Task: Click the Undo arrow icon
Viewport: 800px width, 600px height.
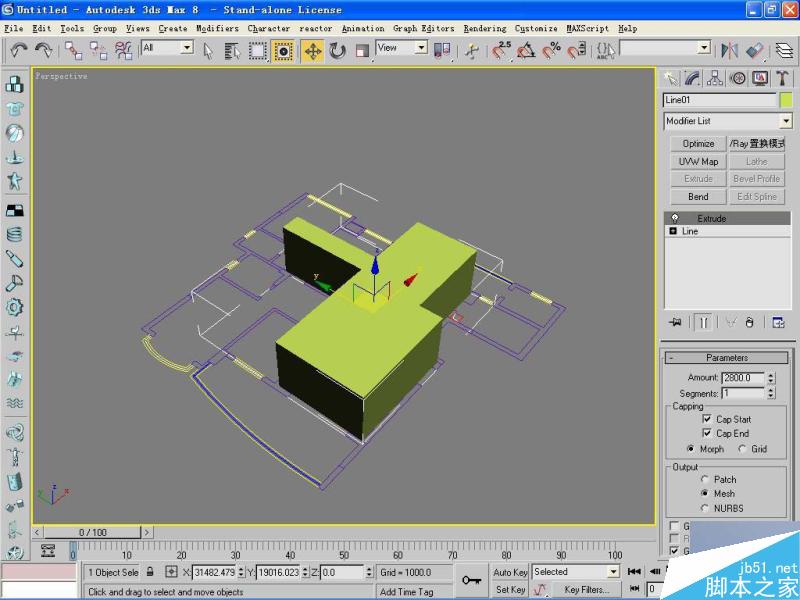Action: (19, 50)
